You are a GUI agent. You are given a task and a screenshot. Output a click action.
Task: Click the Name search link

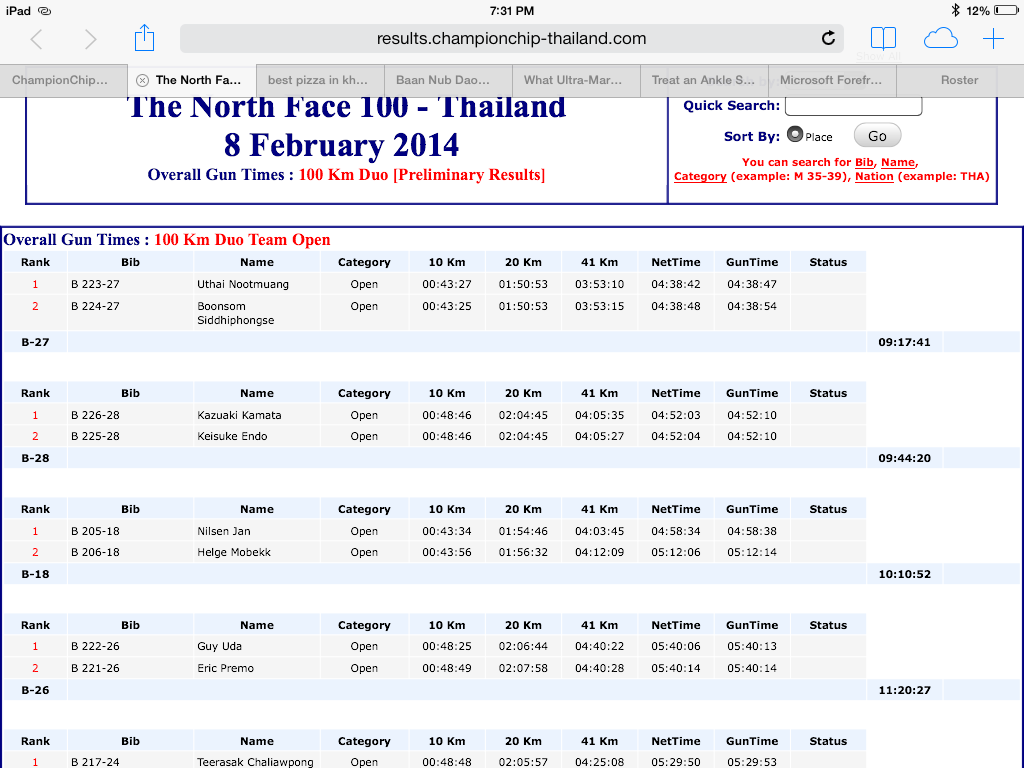pos(898,163)
